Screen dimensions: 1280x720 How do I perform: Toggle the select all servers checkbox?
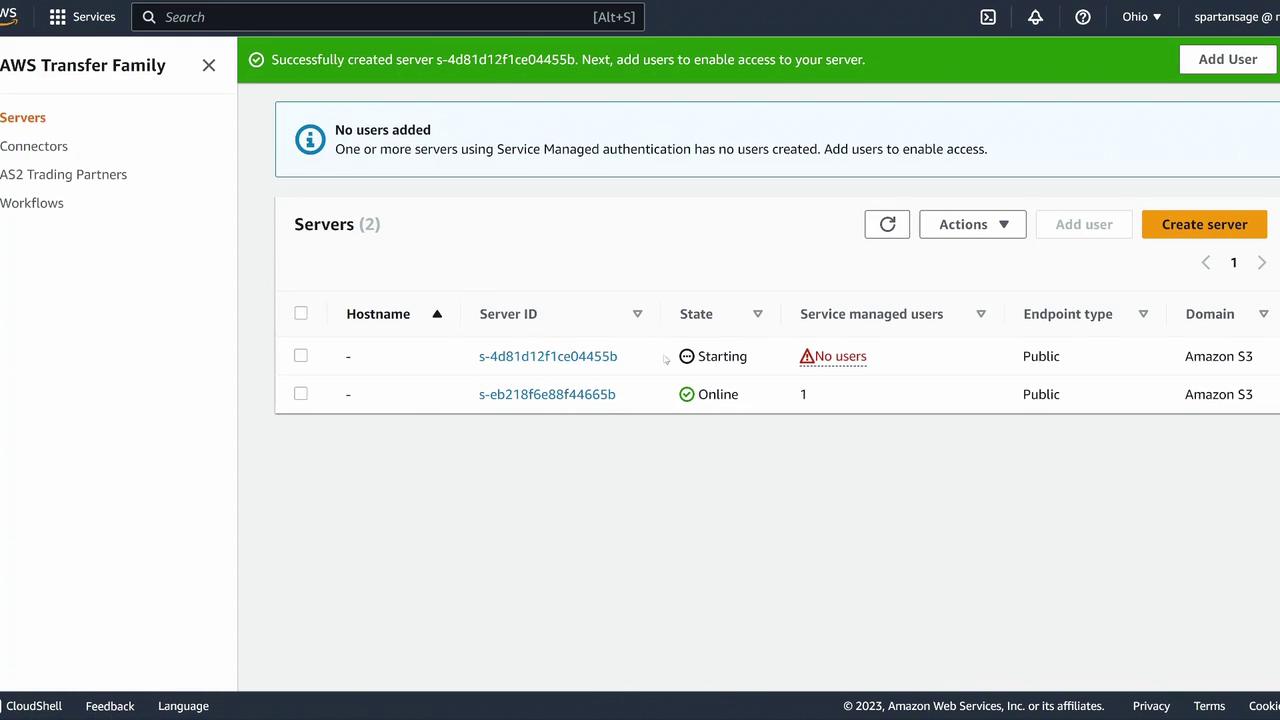pyautogui.click(x=301, y=313)
